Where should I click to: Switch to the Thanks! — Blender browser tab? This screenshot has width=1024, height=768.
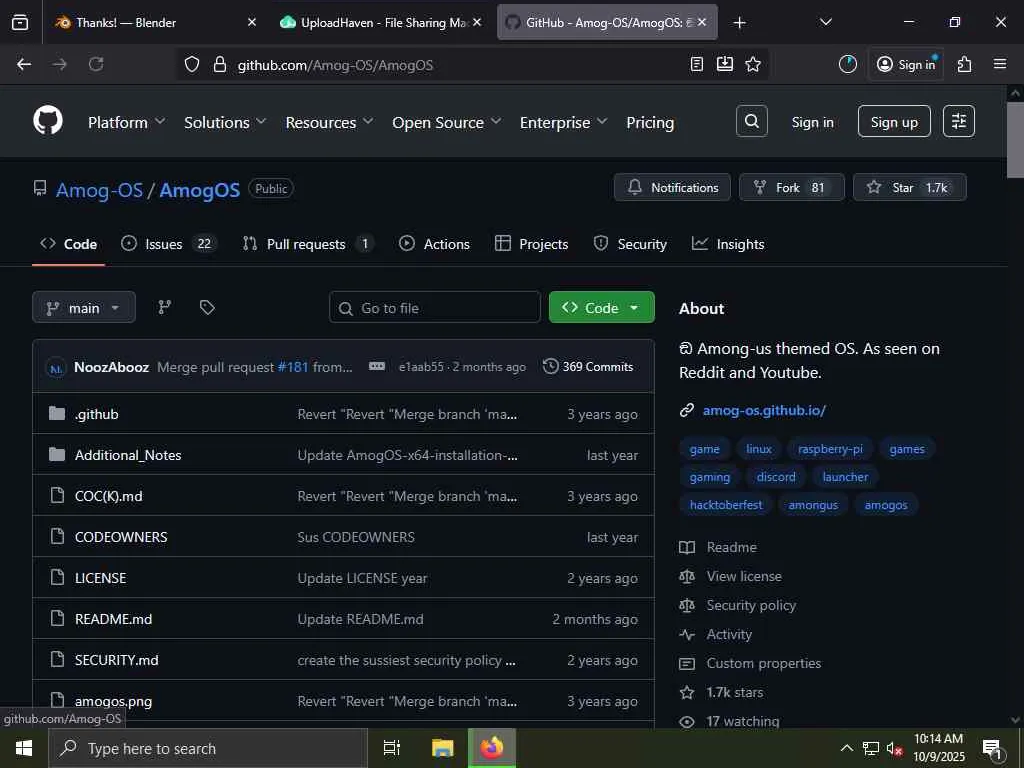click(155, 22)
